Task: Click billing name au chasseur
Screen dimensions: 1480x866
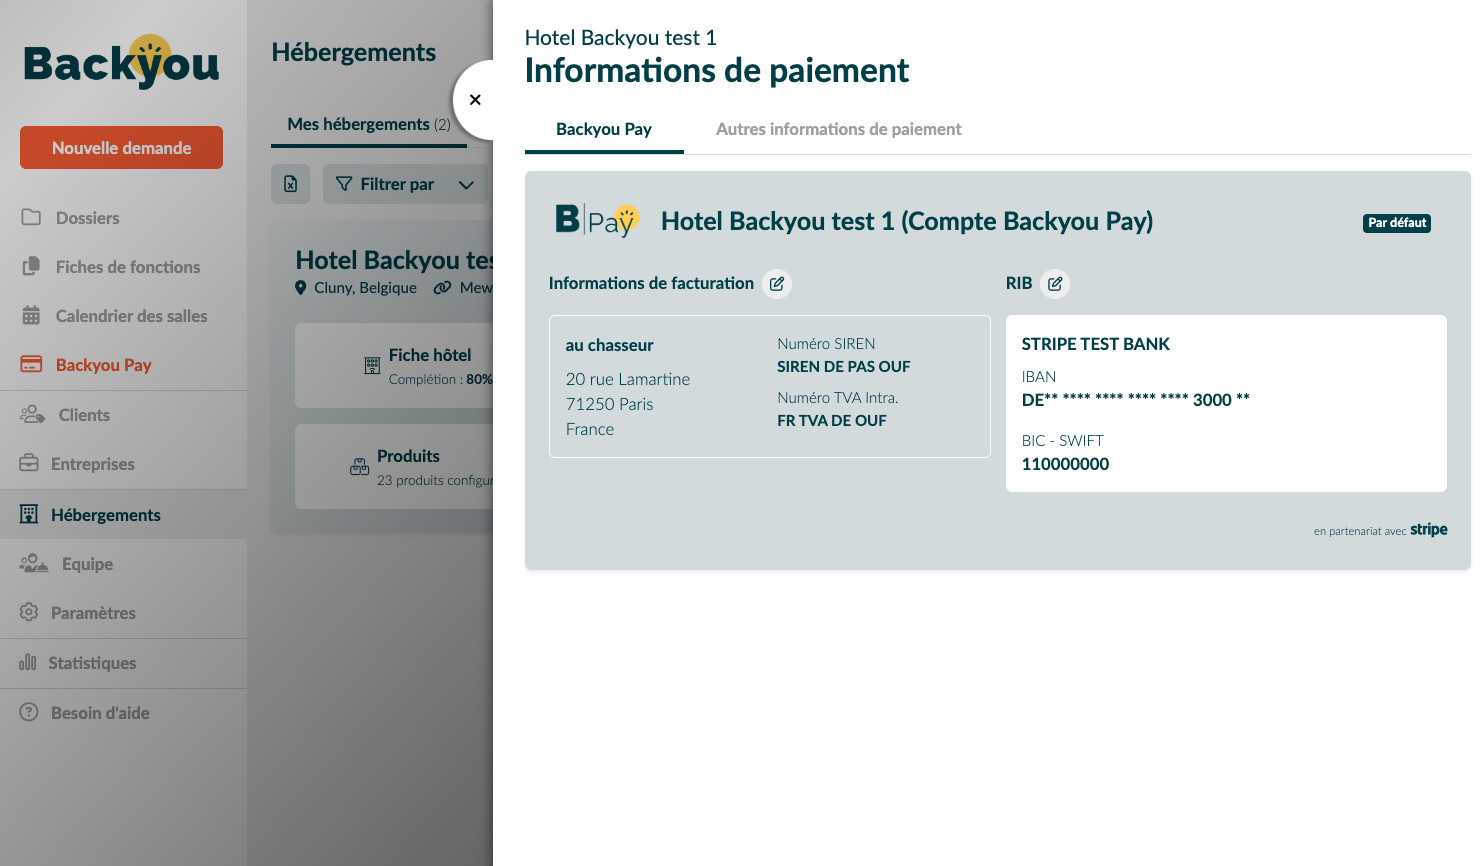Action: 609,345
